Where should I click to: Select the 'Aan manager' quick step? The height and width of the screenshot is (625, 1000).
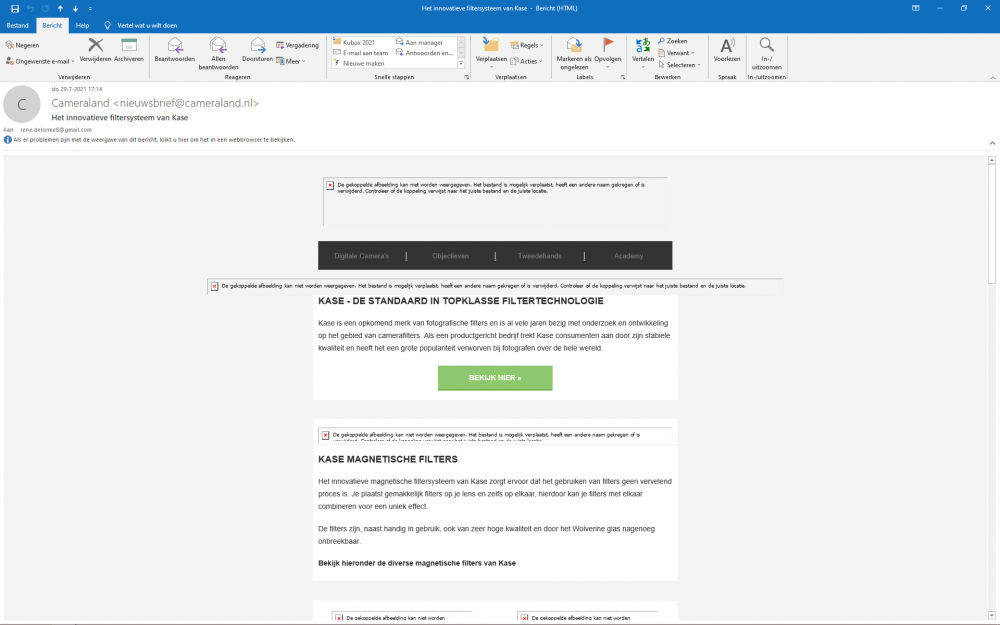coord(419,42)
